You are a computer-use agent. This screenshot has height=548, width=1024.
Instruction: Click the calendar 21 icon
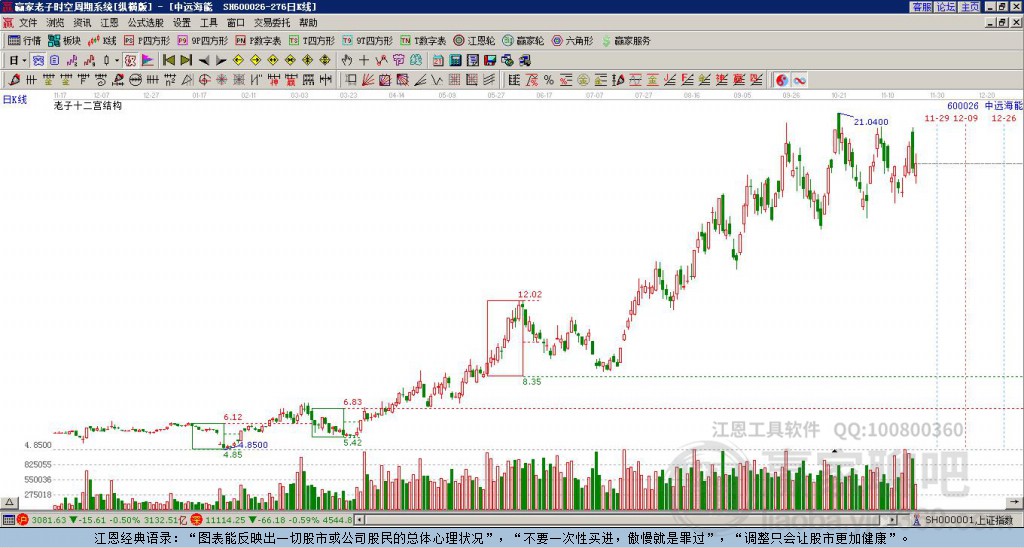438,61
